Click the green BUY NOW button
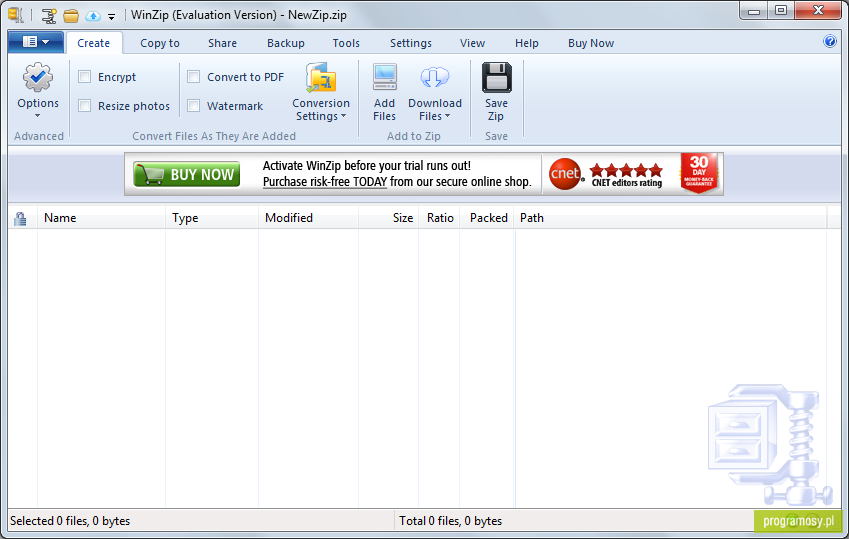This screenshot has height=539, width=849. click(187, 174)
